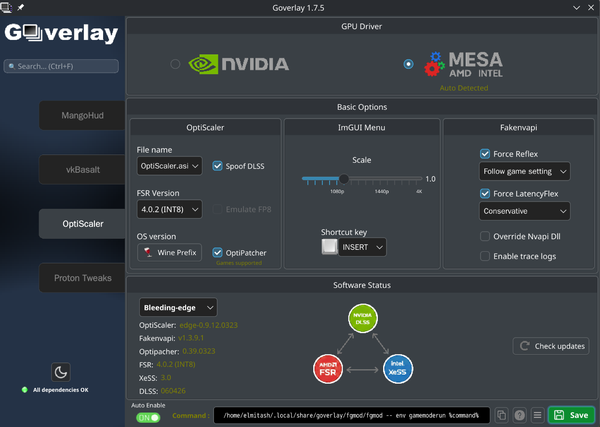Click the Check updates button
The height and width of the screenshot is (427, 600).
tap(551, 346)
